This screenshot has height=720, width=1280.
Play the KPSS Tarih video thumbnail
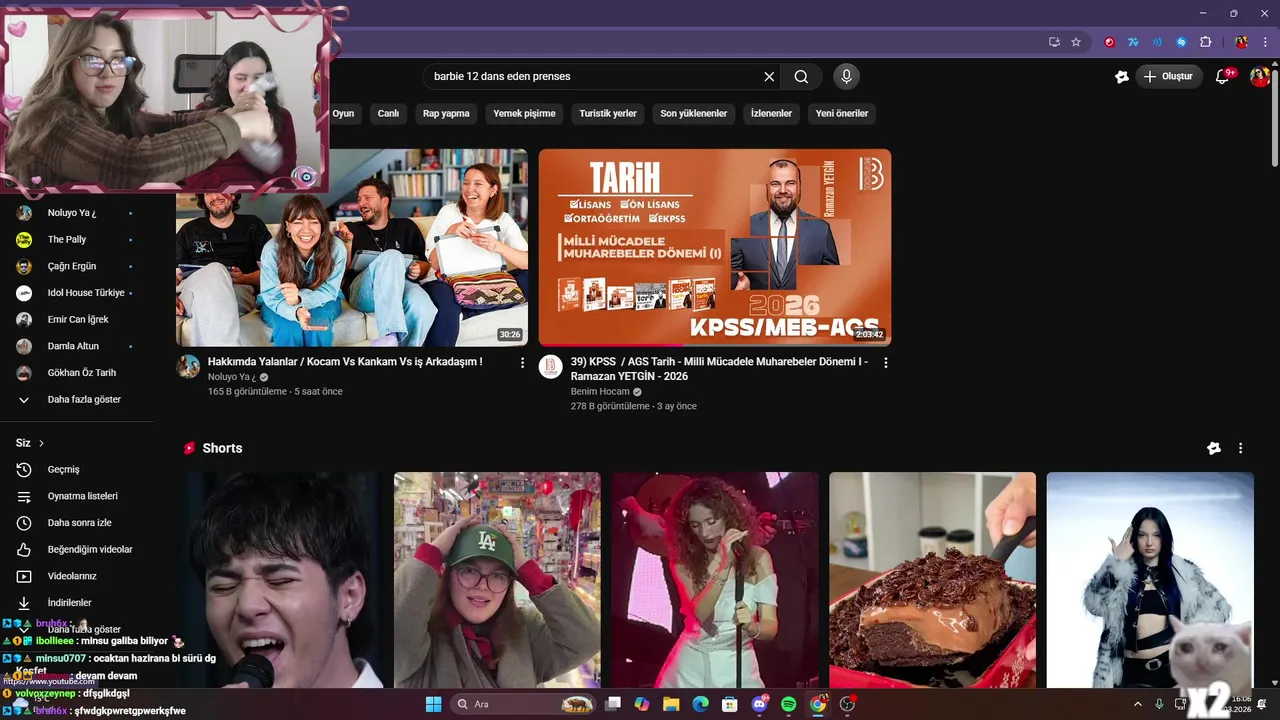click(715, 247)
